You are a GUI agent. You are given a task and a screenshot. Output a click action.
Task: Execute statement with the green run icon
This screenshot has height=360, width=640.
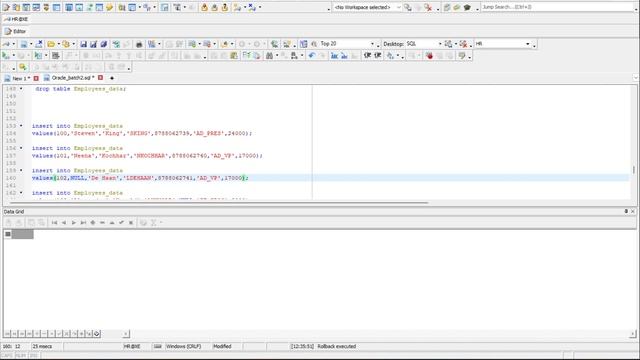pos(6,56)
